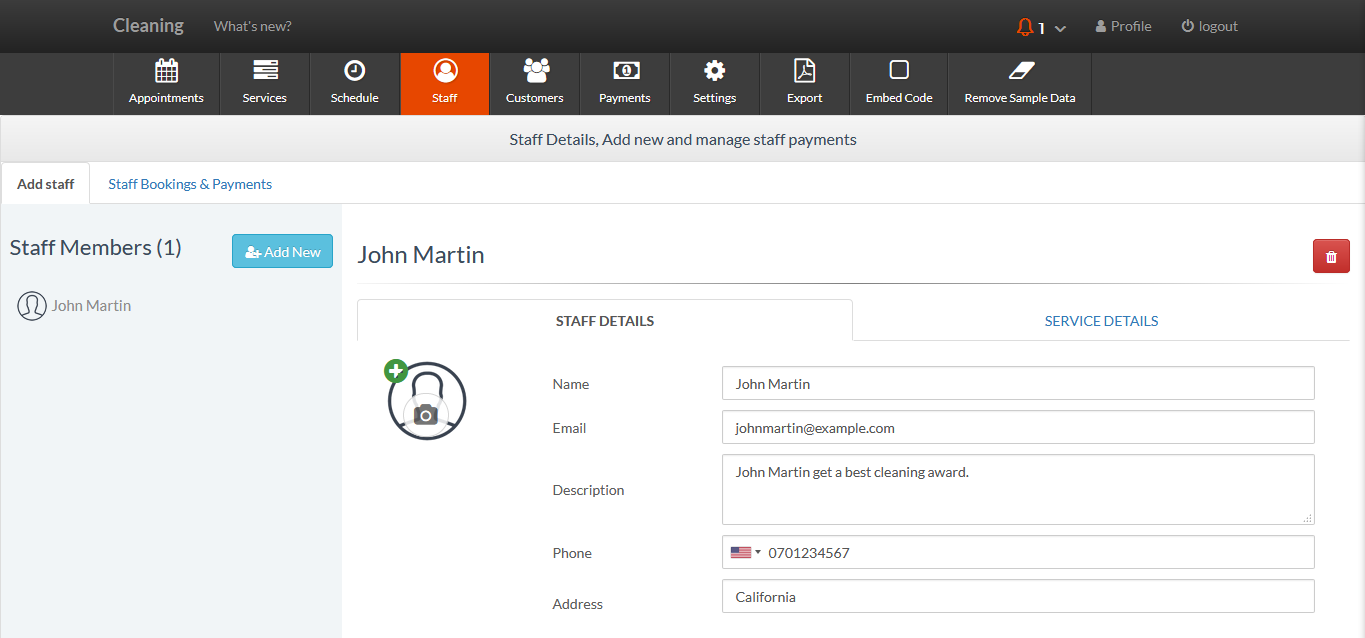
Task: Open the Settings gear section
Action: 715,84
